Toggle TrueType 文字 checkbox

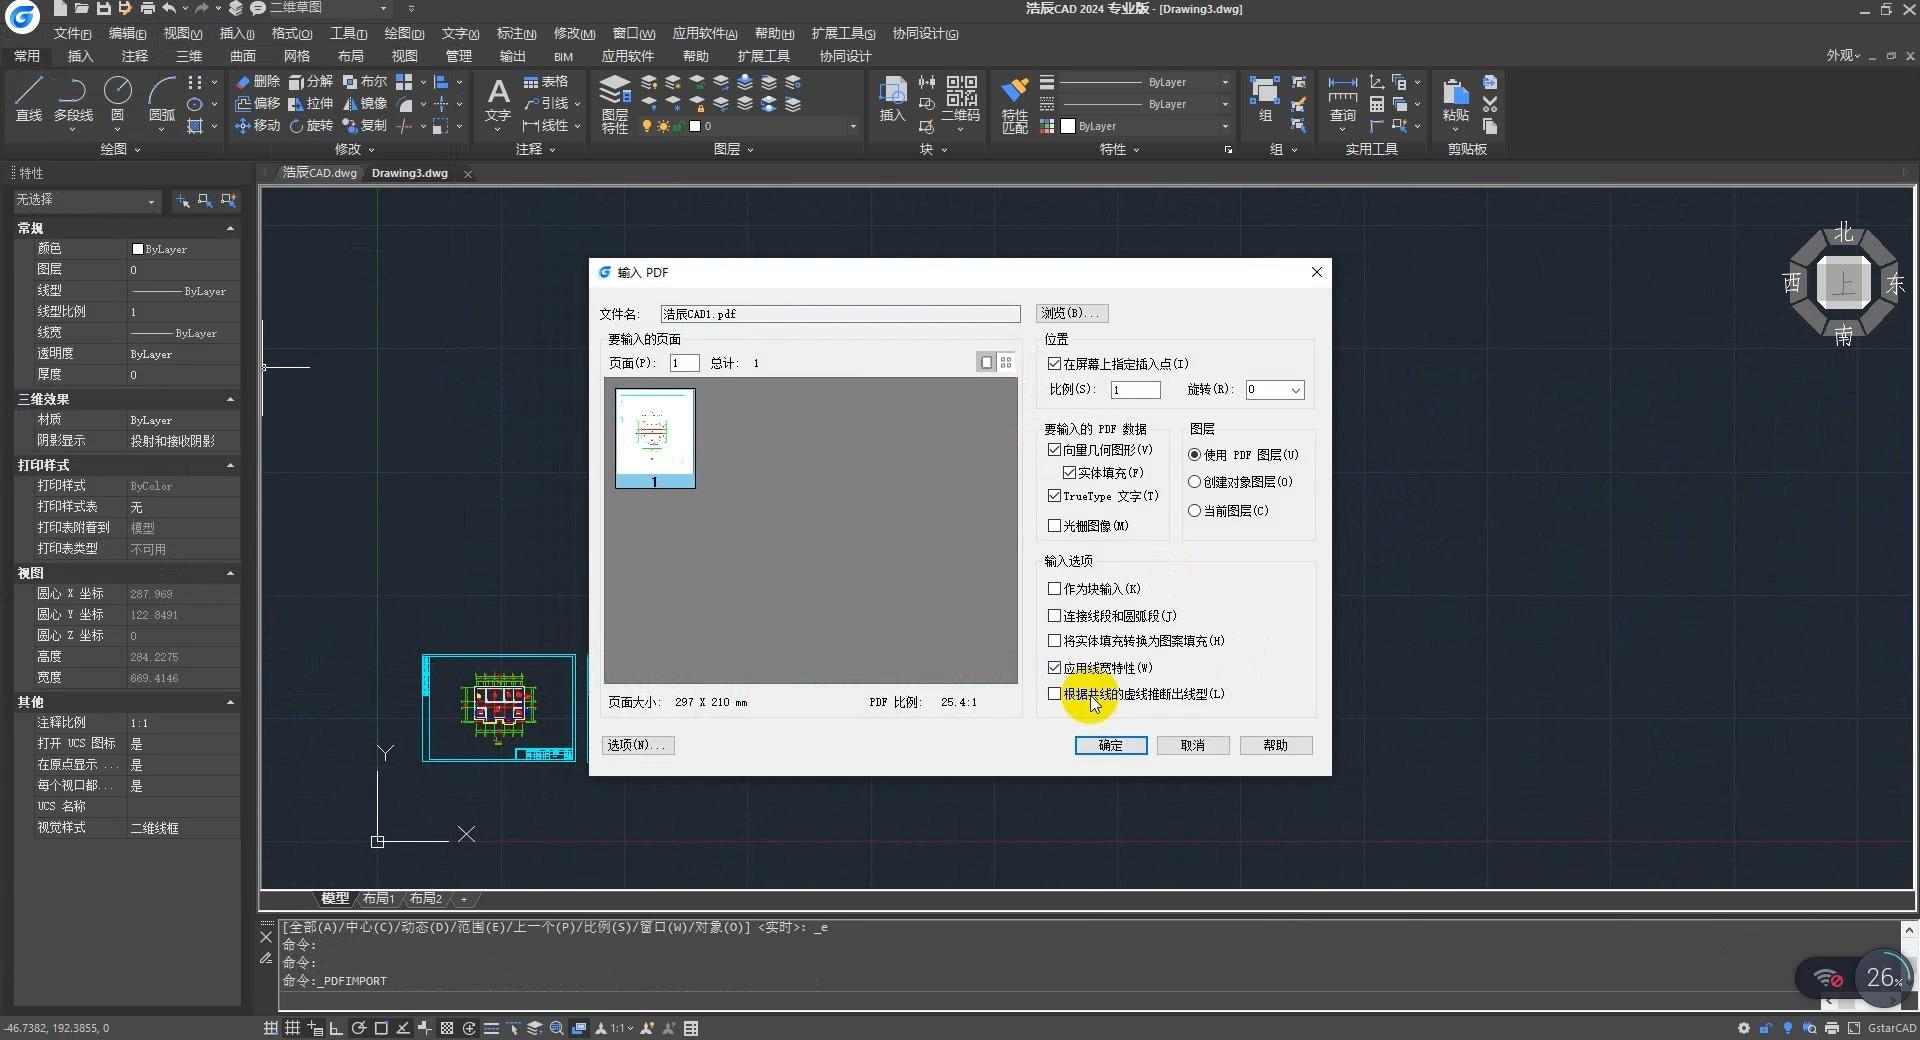(x=1054, y=496)
